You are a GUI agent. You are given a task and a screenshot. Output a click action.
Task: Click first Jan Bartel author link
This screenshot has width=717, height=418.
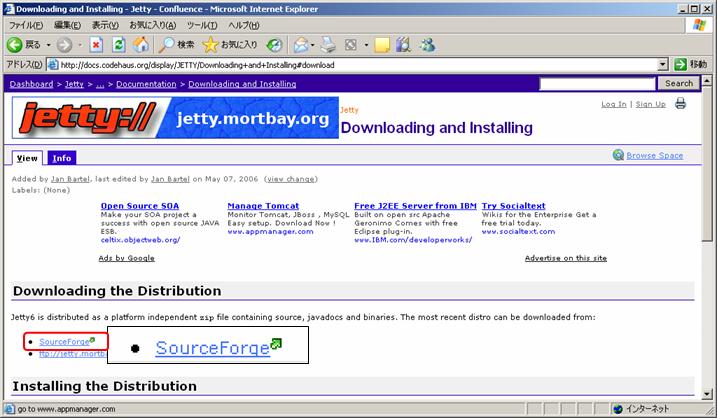point(70,179)
